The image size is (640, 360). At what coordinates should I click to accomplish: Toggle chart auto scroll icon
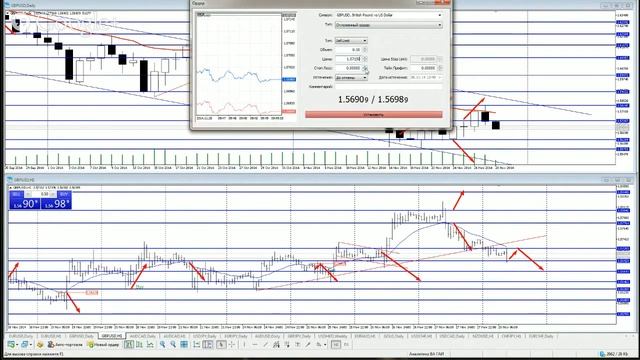196,345
